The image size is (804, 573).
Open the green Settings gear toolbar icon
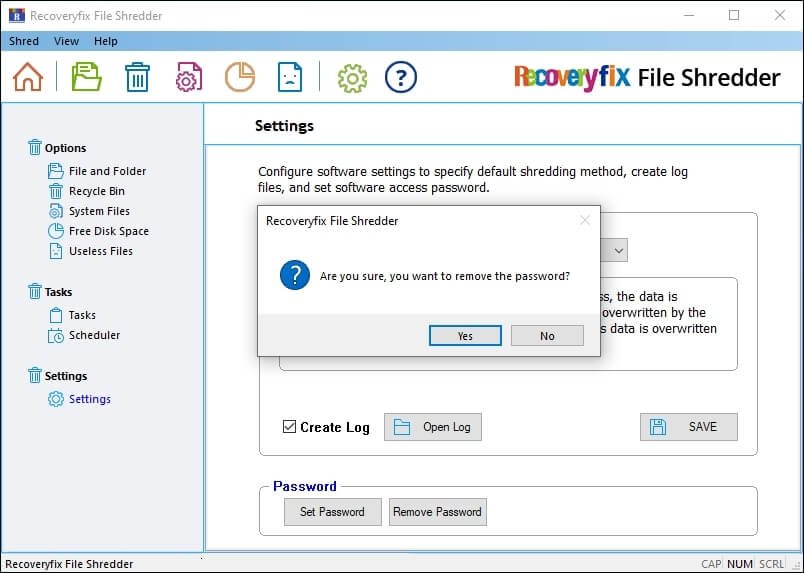pos(352,77)
